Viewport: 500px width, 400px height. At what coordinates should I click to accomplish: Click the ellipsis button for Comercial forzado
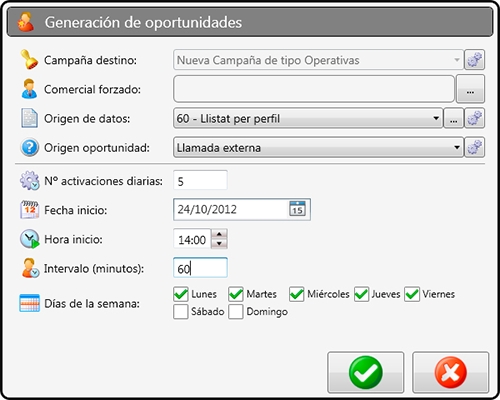[470, 89]
